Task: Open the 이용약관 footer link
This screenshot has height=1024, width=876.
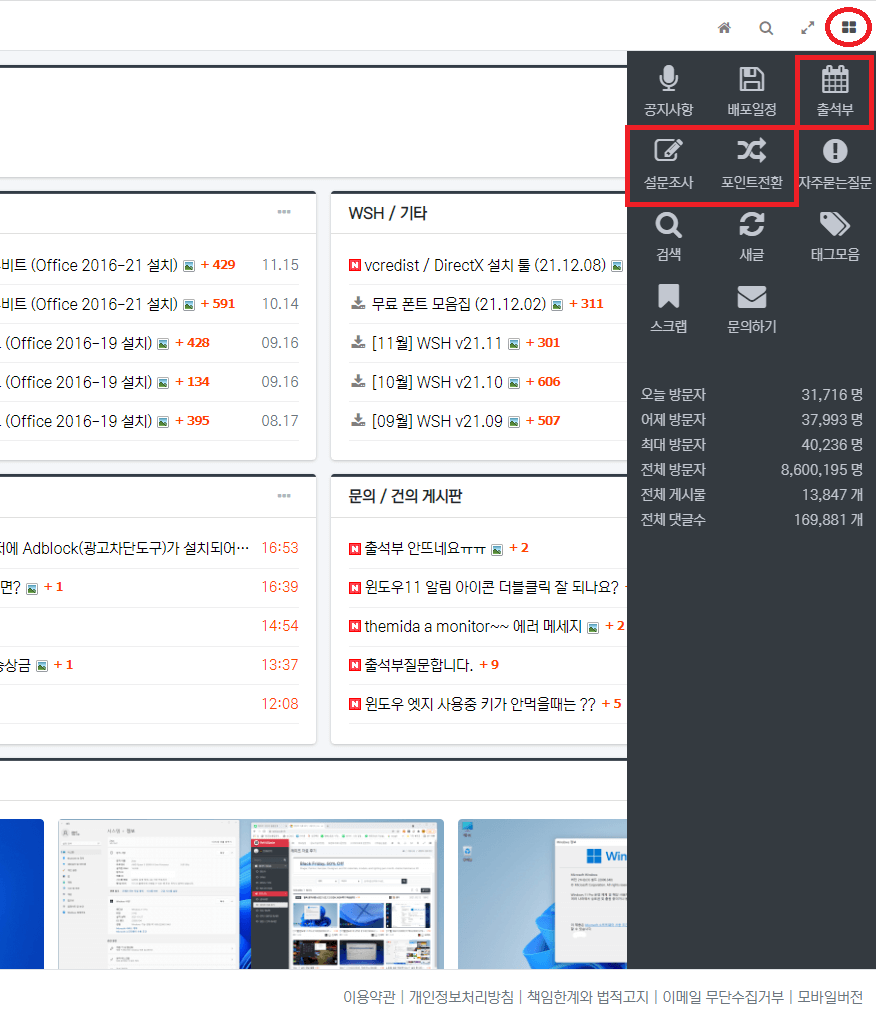Action: [x=369, y=997]
